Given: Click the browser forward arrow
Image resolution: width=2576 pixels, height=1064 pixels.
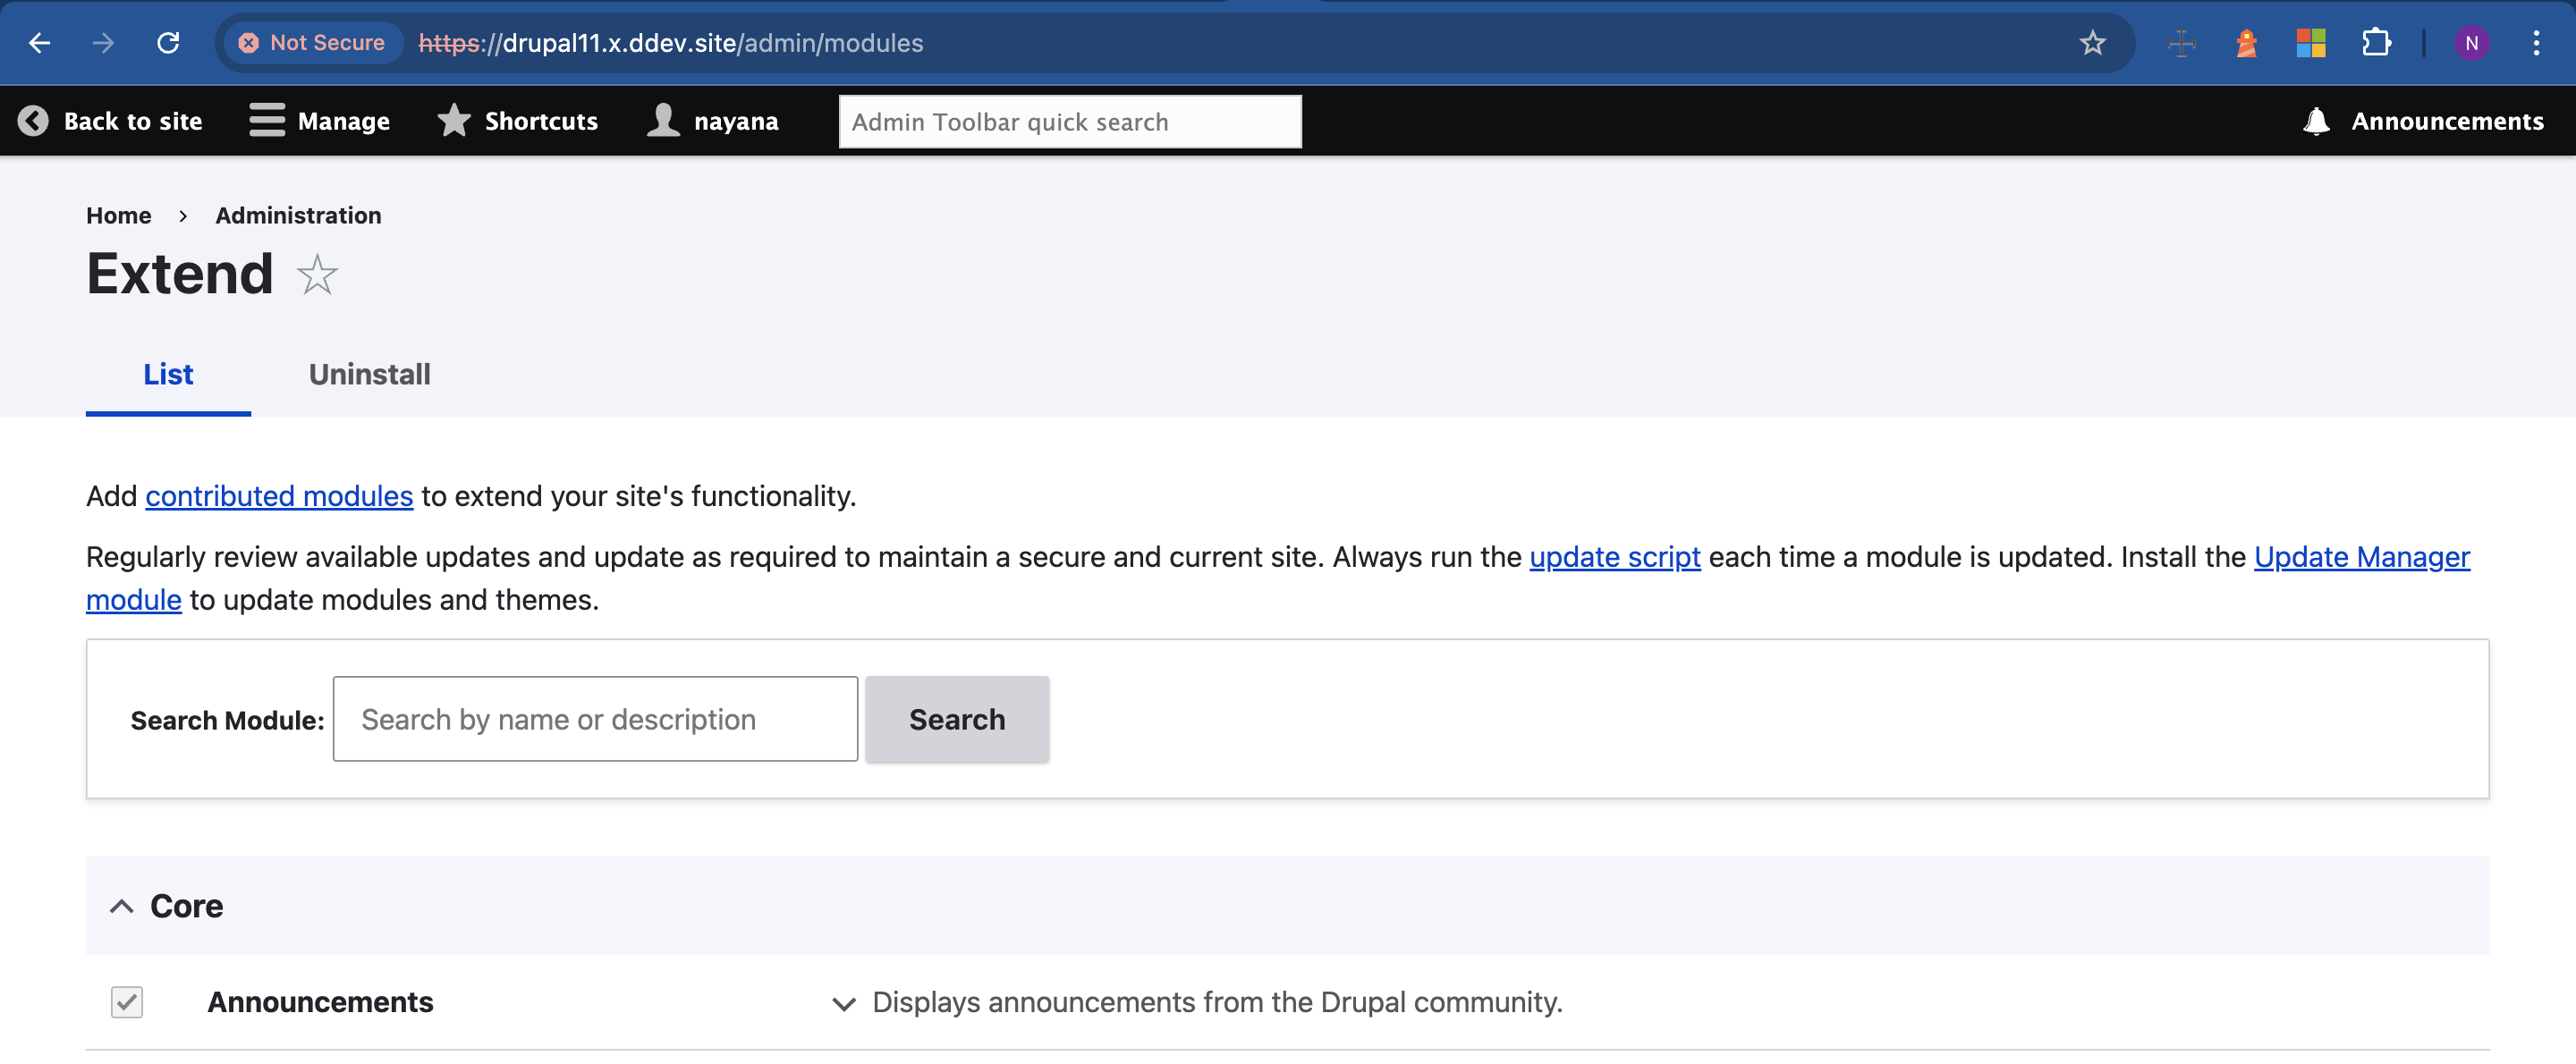Looking at the screenshot, I should click(x=104, y=43).
